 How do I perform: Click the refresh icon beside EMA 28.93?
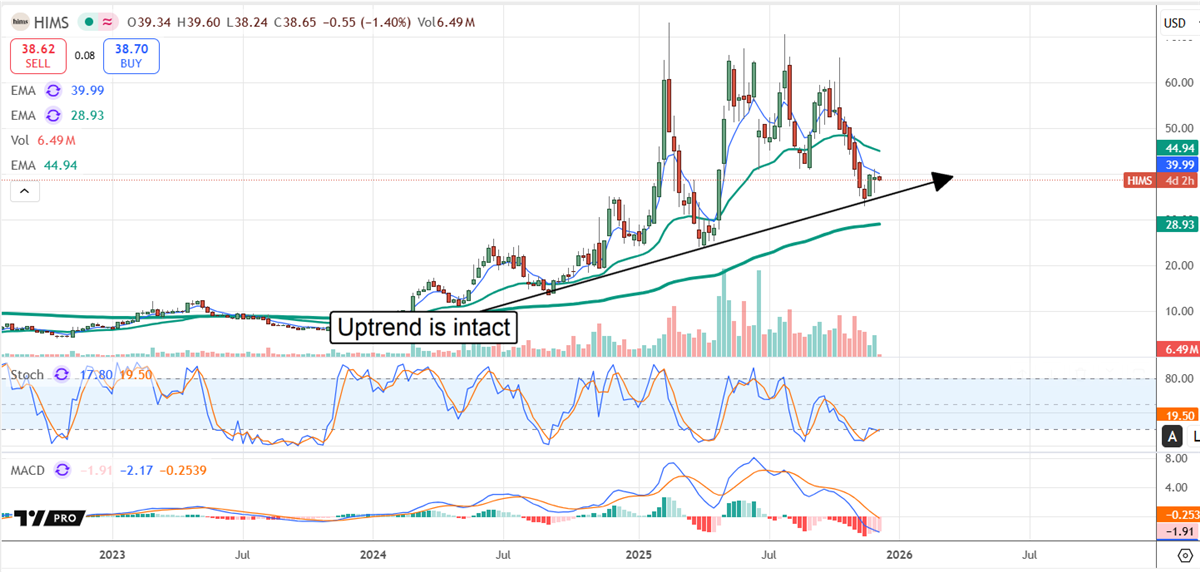[54, 116]
